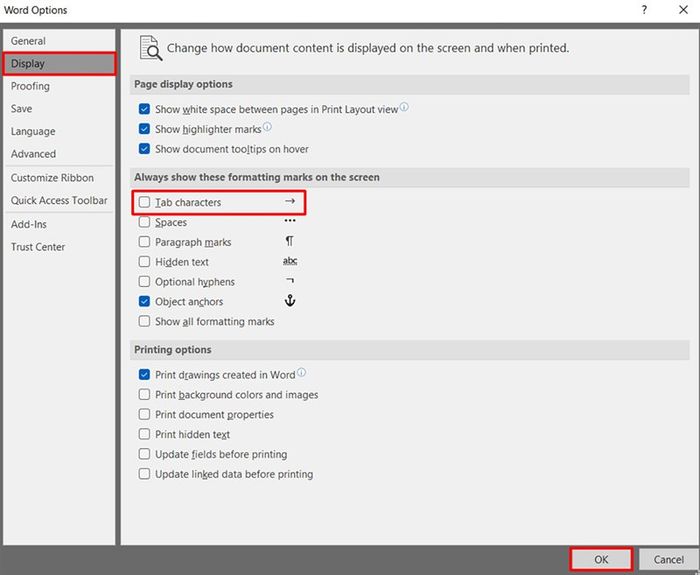The height and width of the screenshot is (575, 700).
Task: Enable Hidden text formatting mark
Action: pos(144,262)
